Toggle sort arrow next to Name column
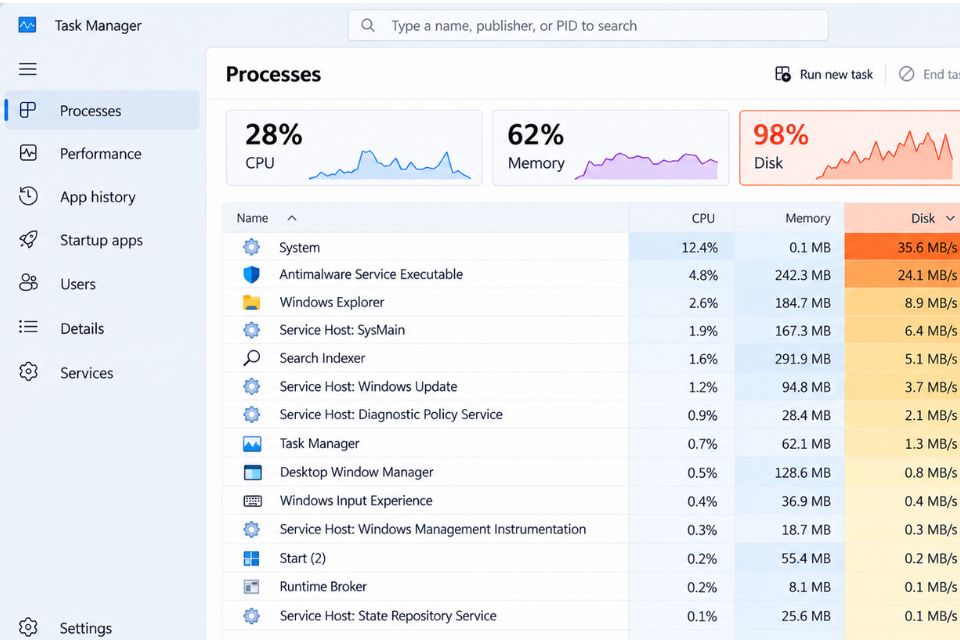Viewport: 960px width, 640px height. point(292,218)
